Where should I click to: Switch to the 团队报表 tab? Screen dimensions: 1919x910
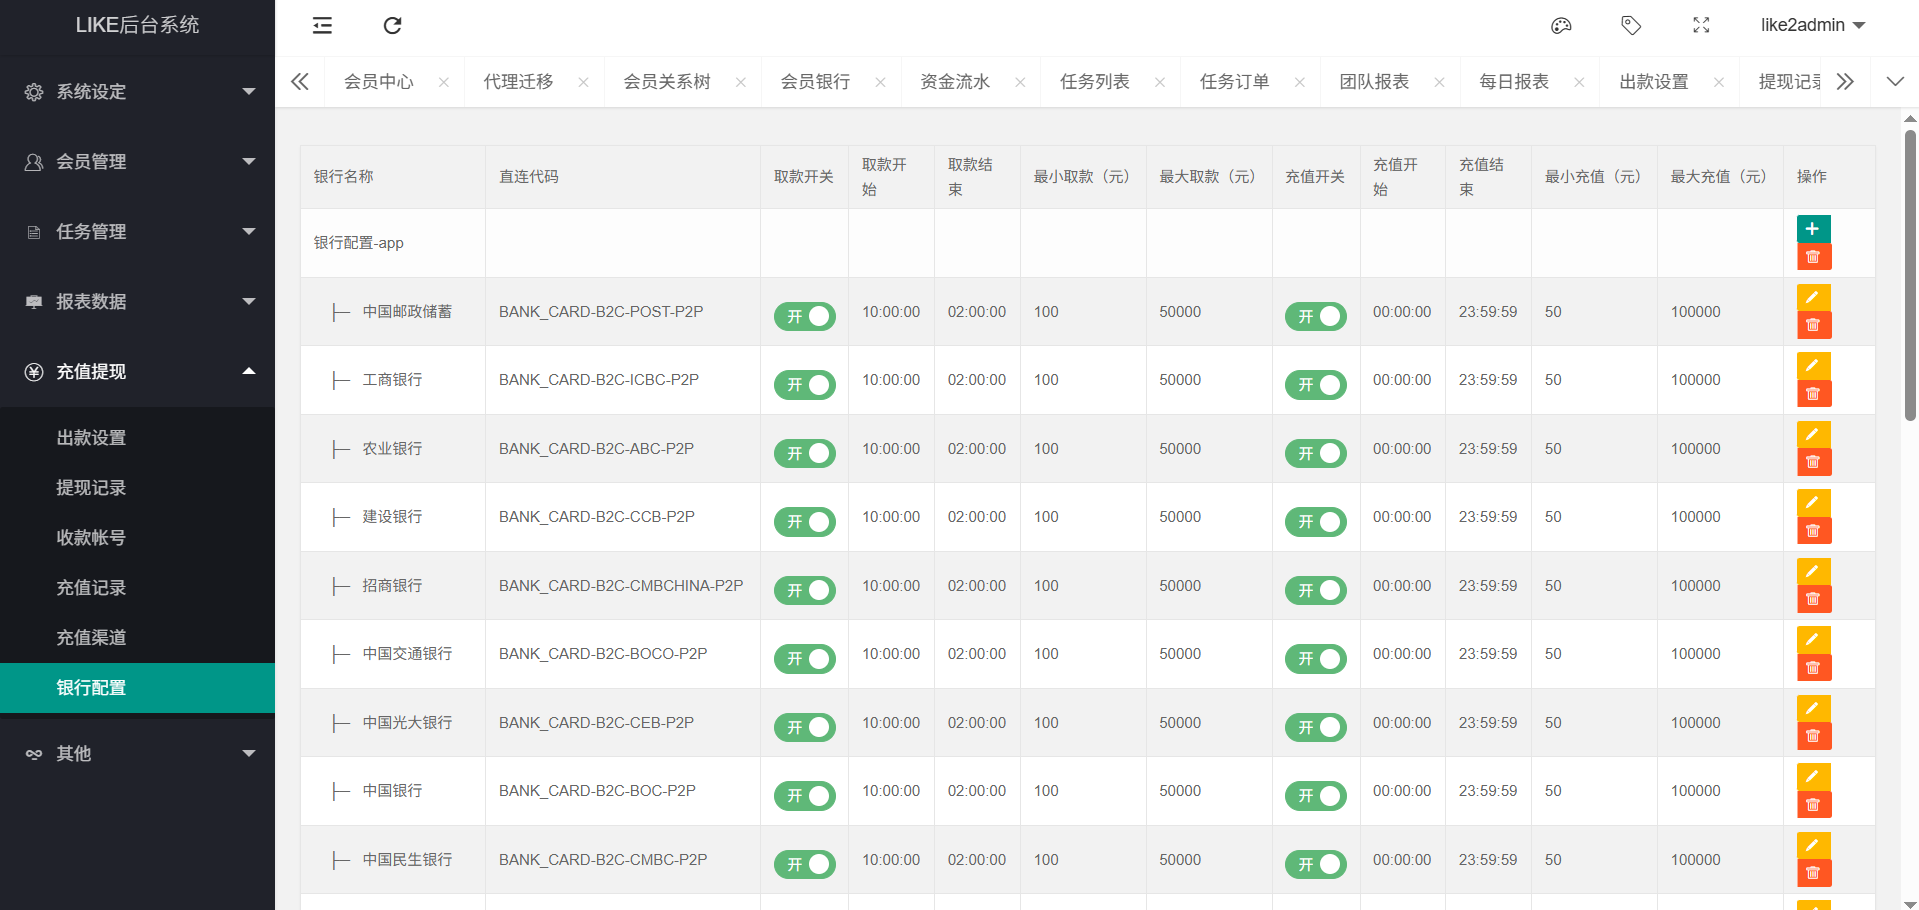[1374, 82]
